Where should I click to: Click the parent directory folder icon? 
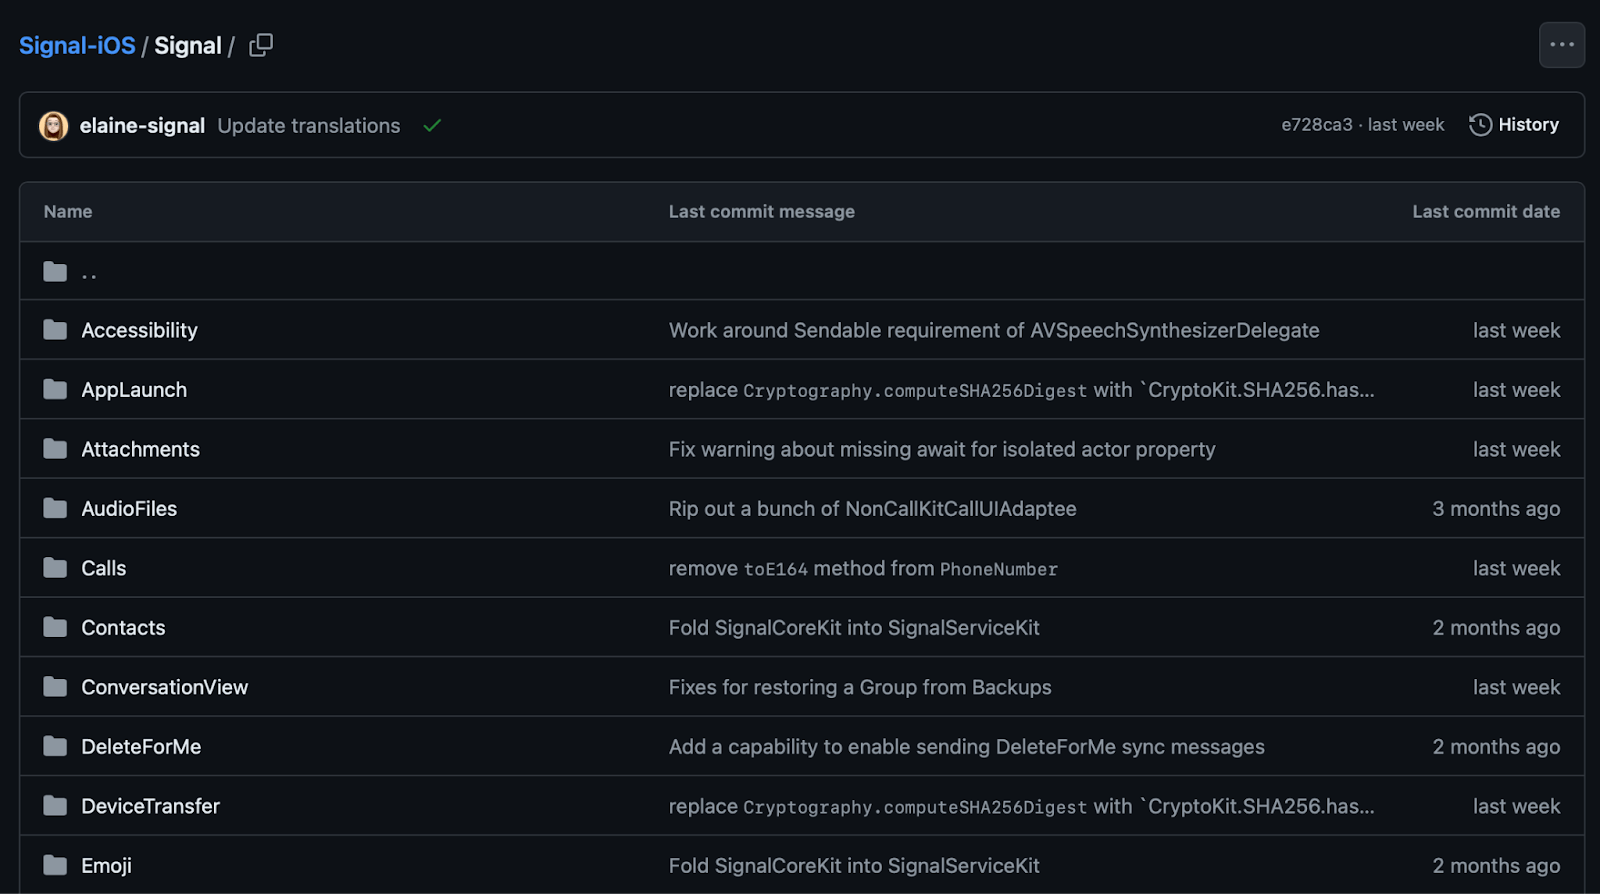[x=55, y=271]
